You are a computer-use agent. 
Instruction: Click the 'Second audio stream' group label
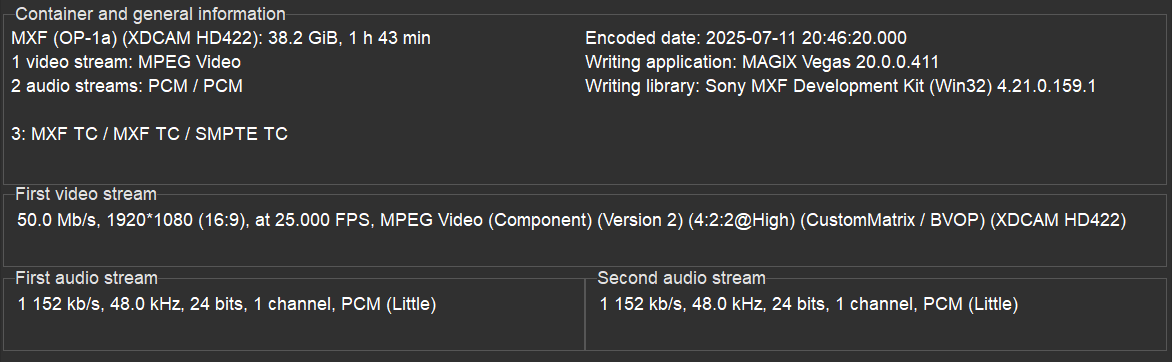point(681,277)
